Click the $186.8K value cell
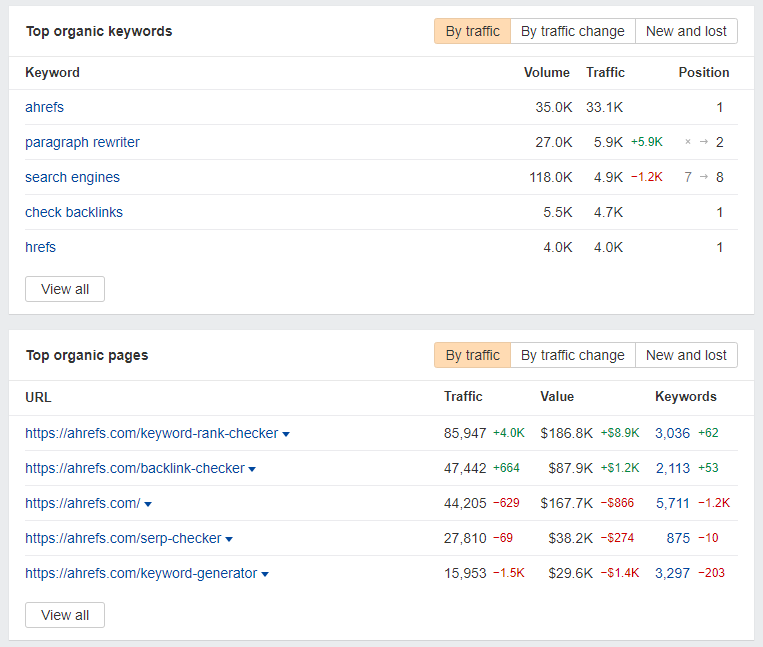 pos(566,433)
